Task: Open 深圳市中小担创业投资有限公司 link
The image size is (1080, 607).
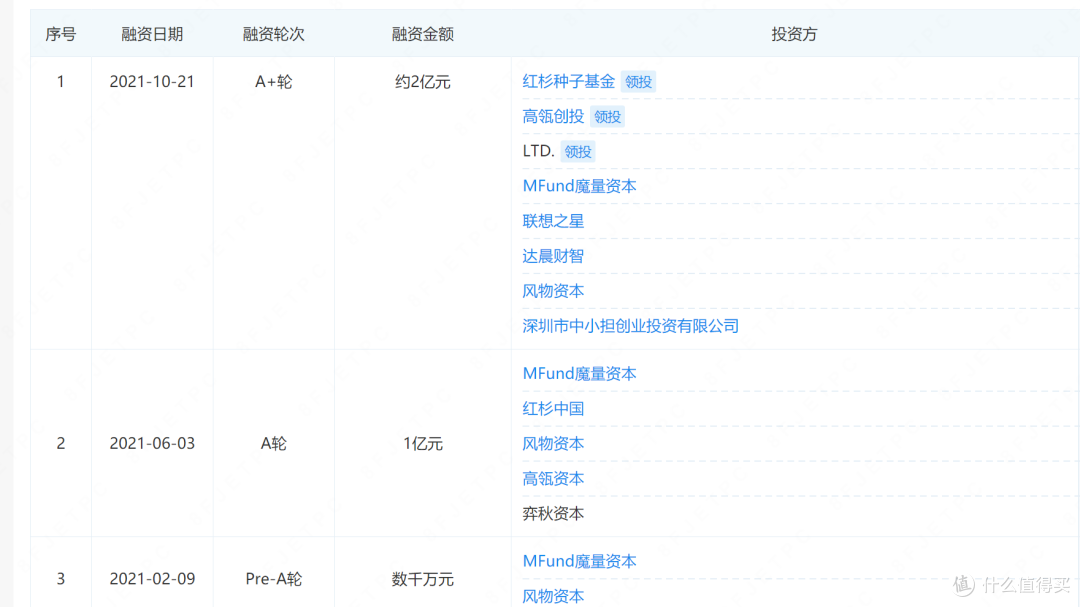Action: pyautogui.click(x=630, y=326)
